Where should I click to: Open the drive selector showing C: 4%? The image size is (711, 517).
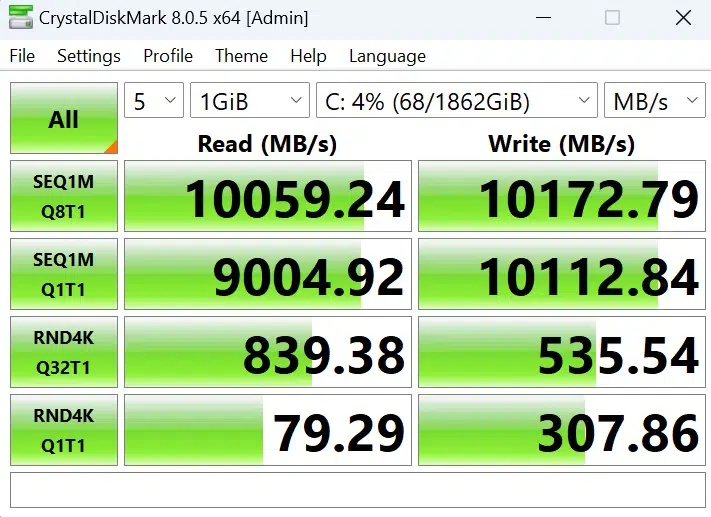point(457,100)
